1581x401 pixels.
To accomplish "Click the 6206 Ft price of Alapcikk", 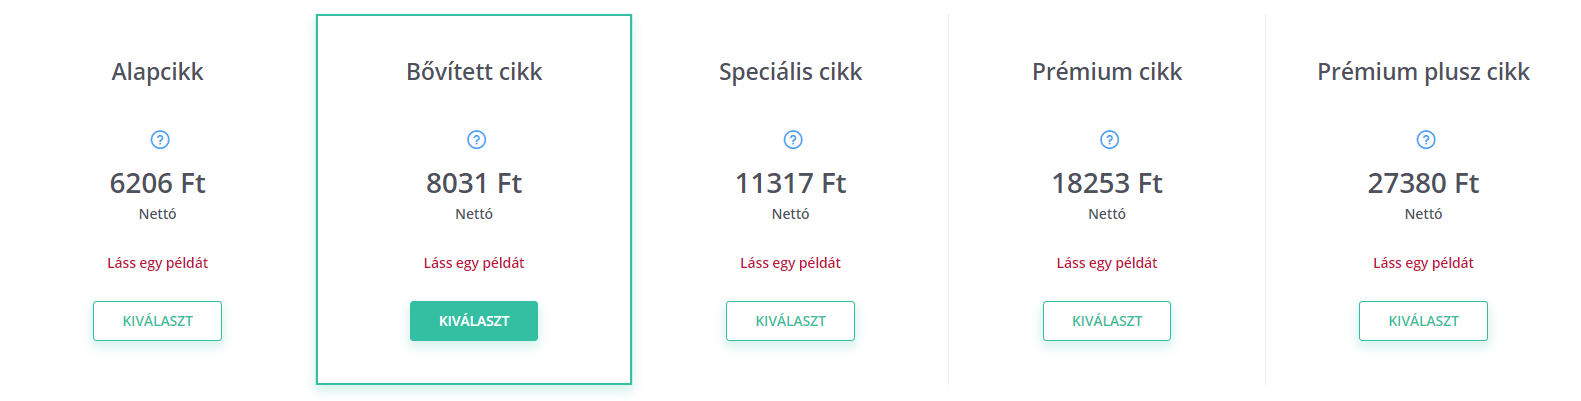I will coord(157,183).
